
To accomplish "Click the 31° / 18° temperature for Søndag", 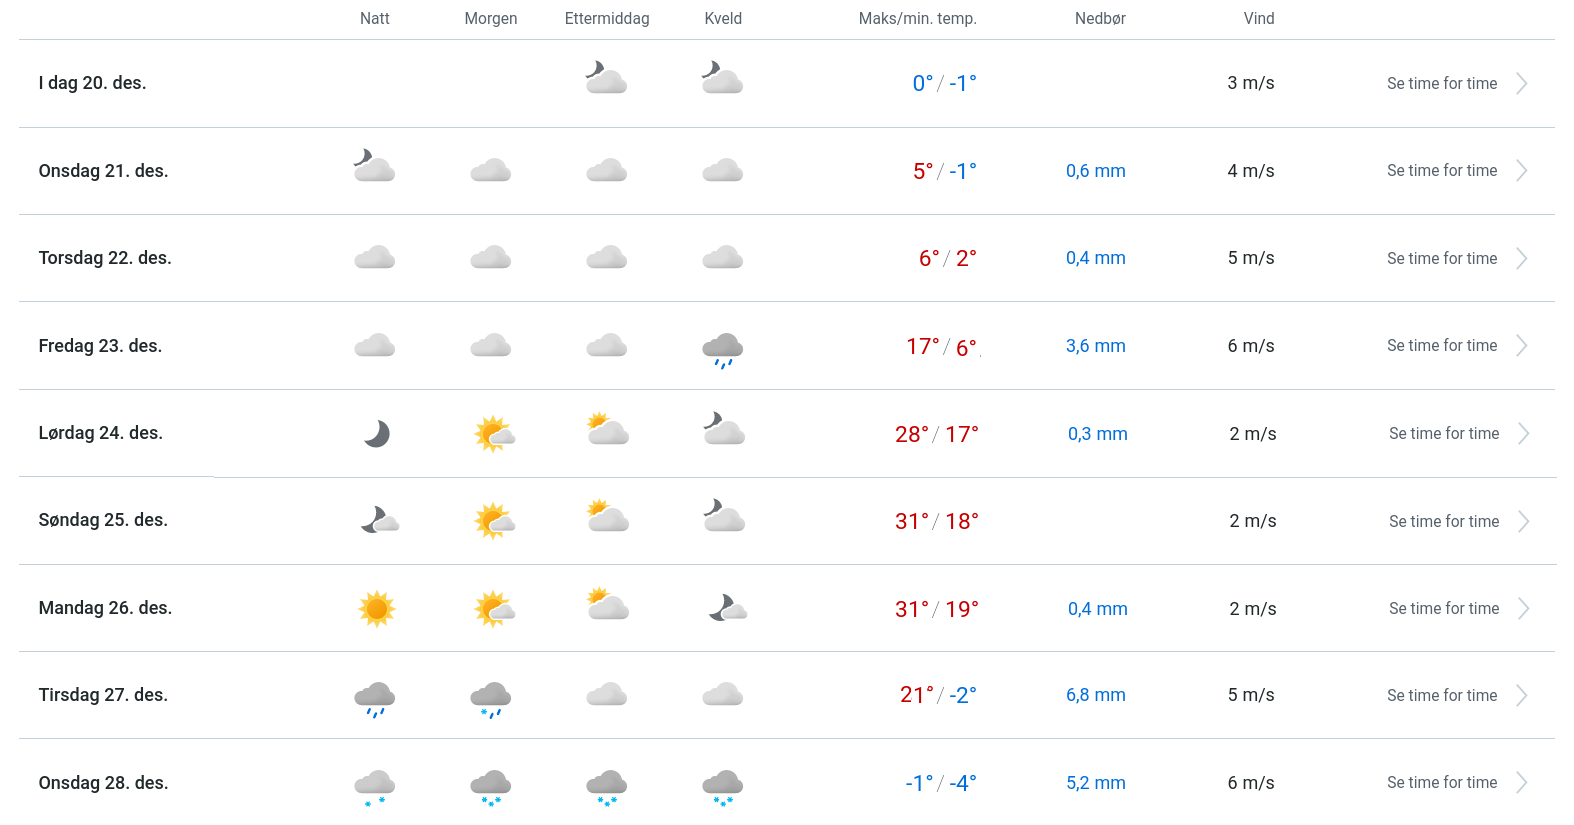I will (936, 521).
